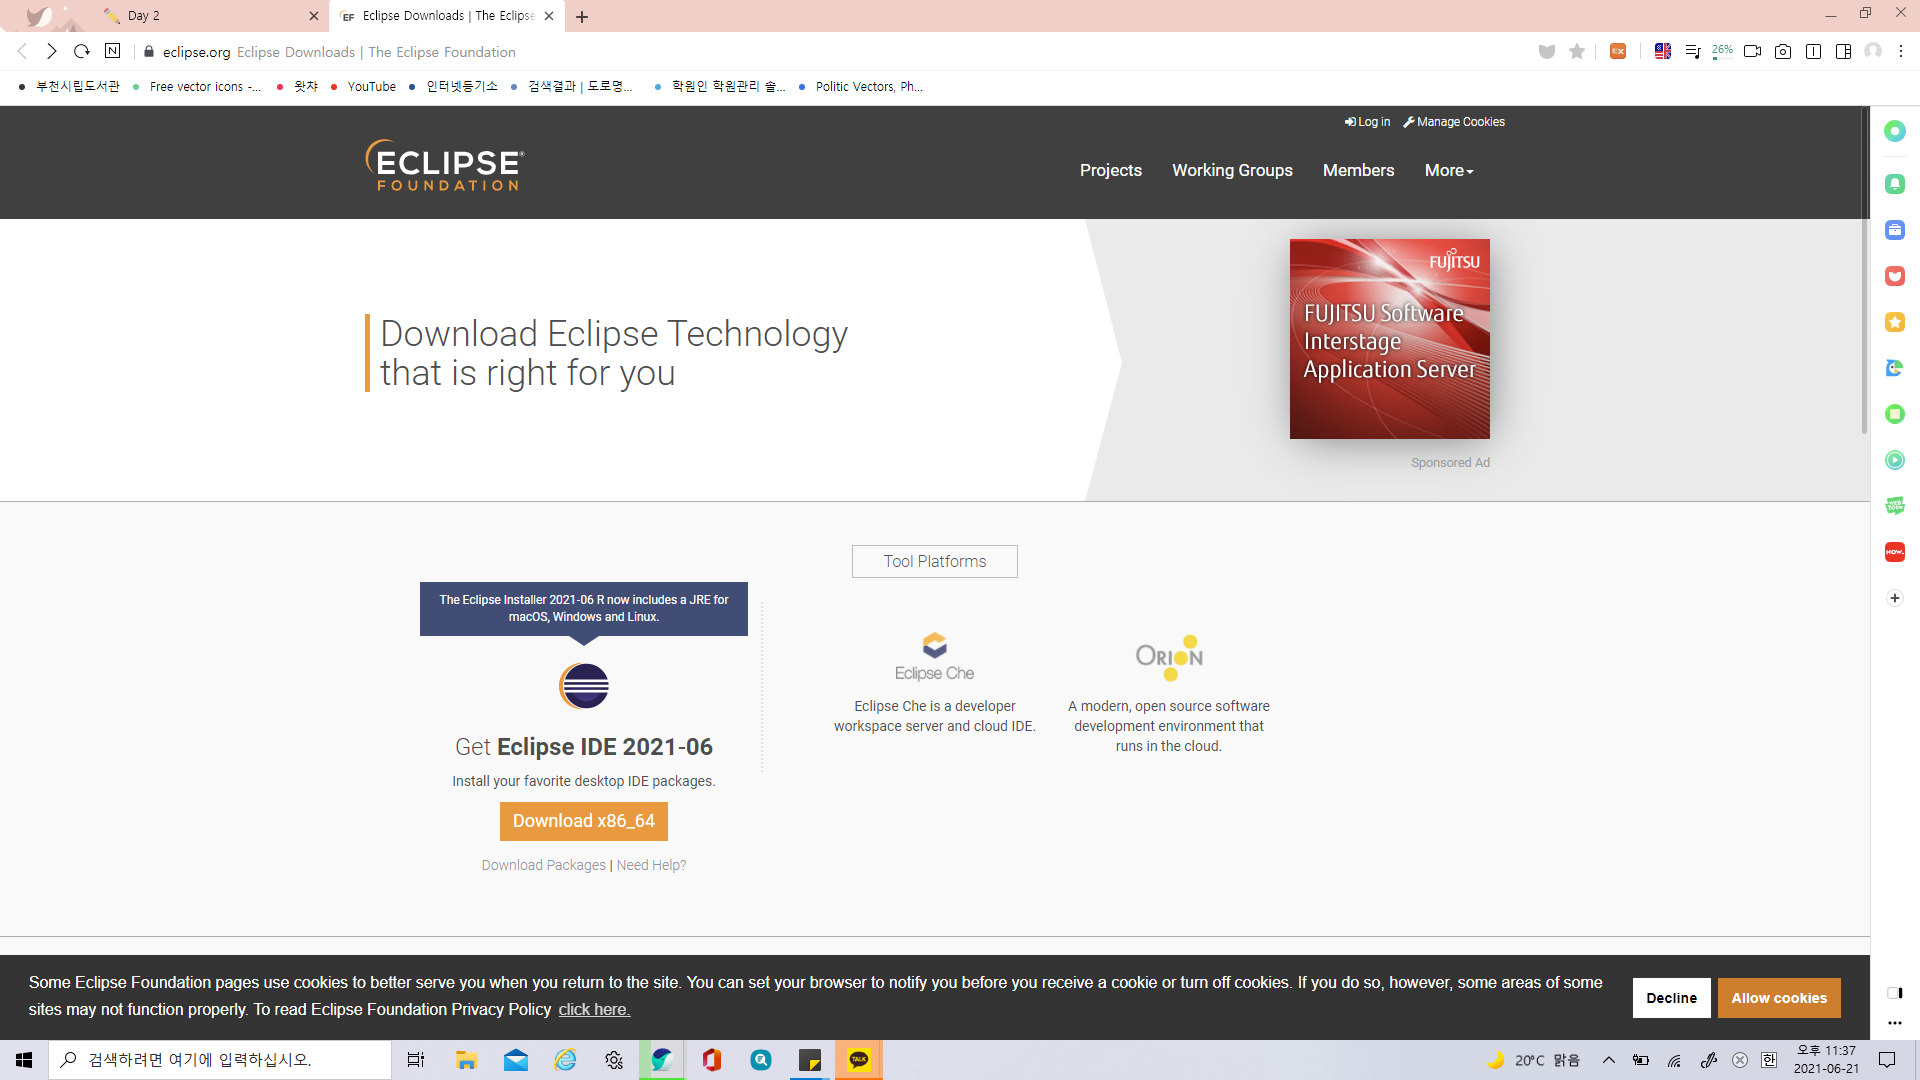Click the camera screenshot icon in toolbar
Image resolution: width=1920 pixels, height=1080 pixels.
1783,52
